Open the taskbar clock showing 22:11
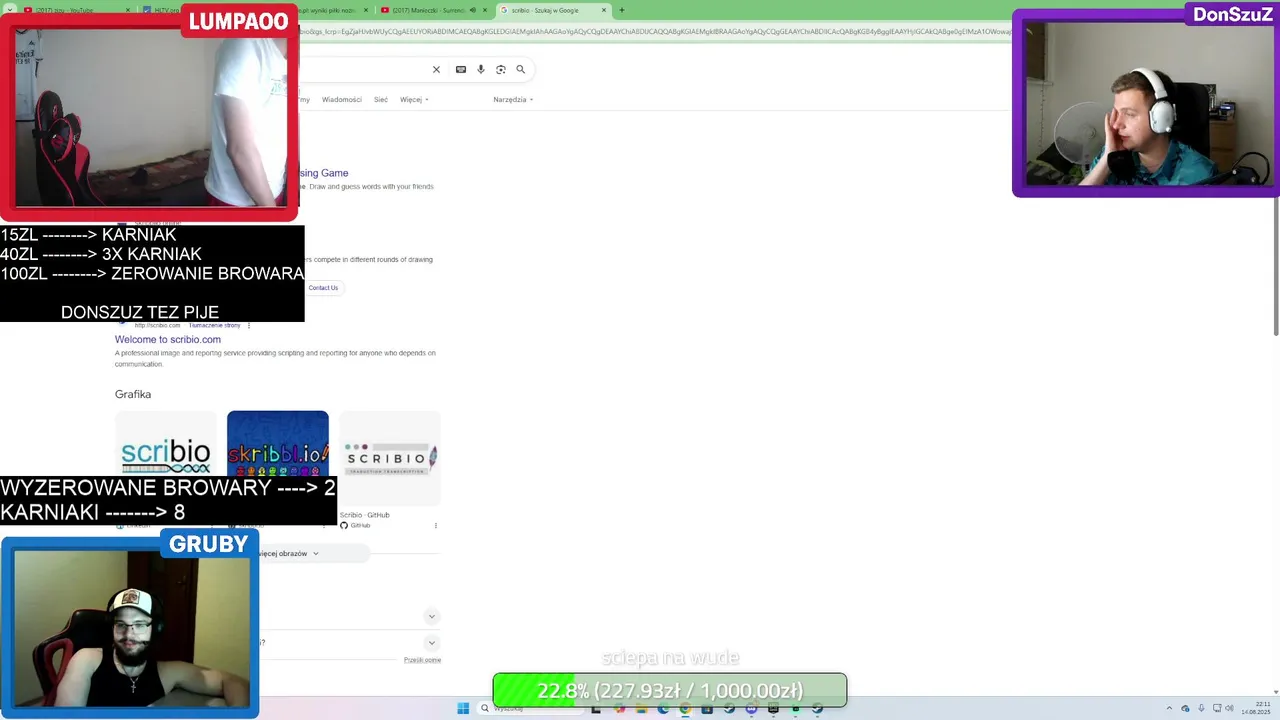Screen dimensions: 1280x720 click(x=1256, y=708)
